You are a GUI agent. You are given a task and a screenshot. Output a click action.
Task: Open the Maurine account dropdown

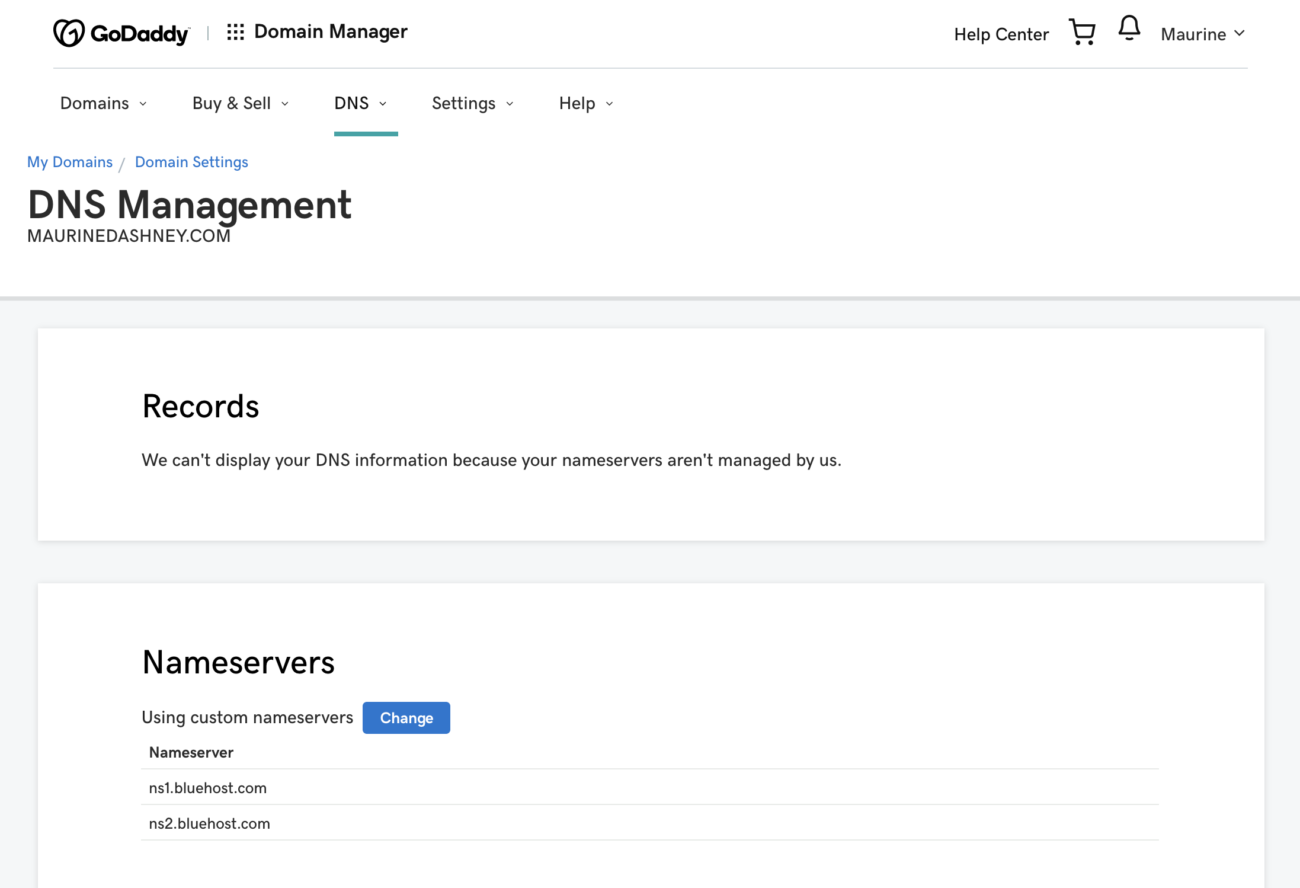(1203, 34)
